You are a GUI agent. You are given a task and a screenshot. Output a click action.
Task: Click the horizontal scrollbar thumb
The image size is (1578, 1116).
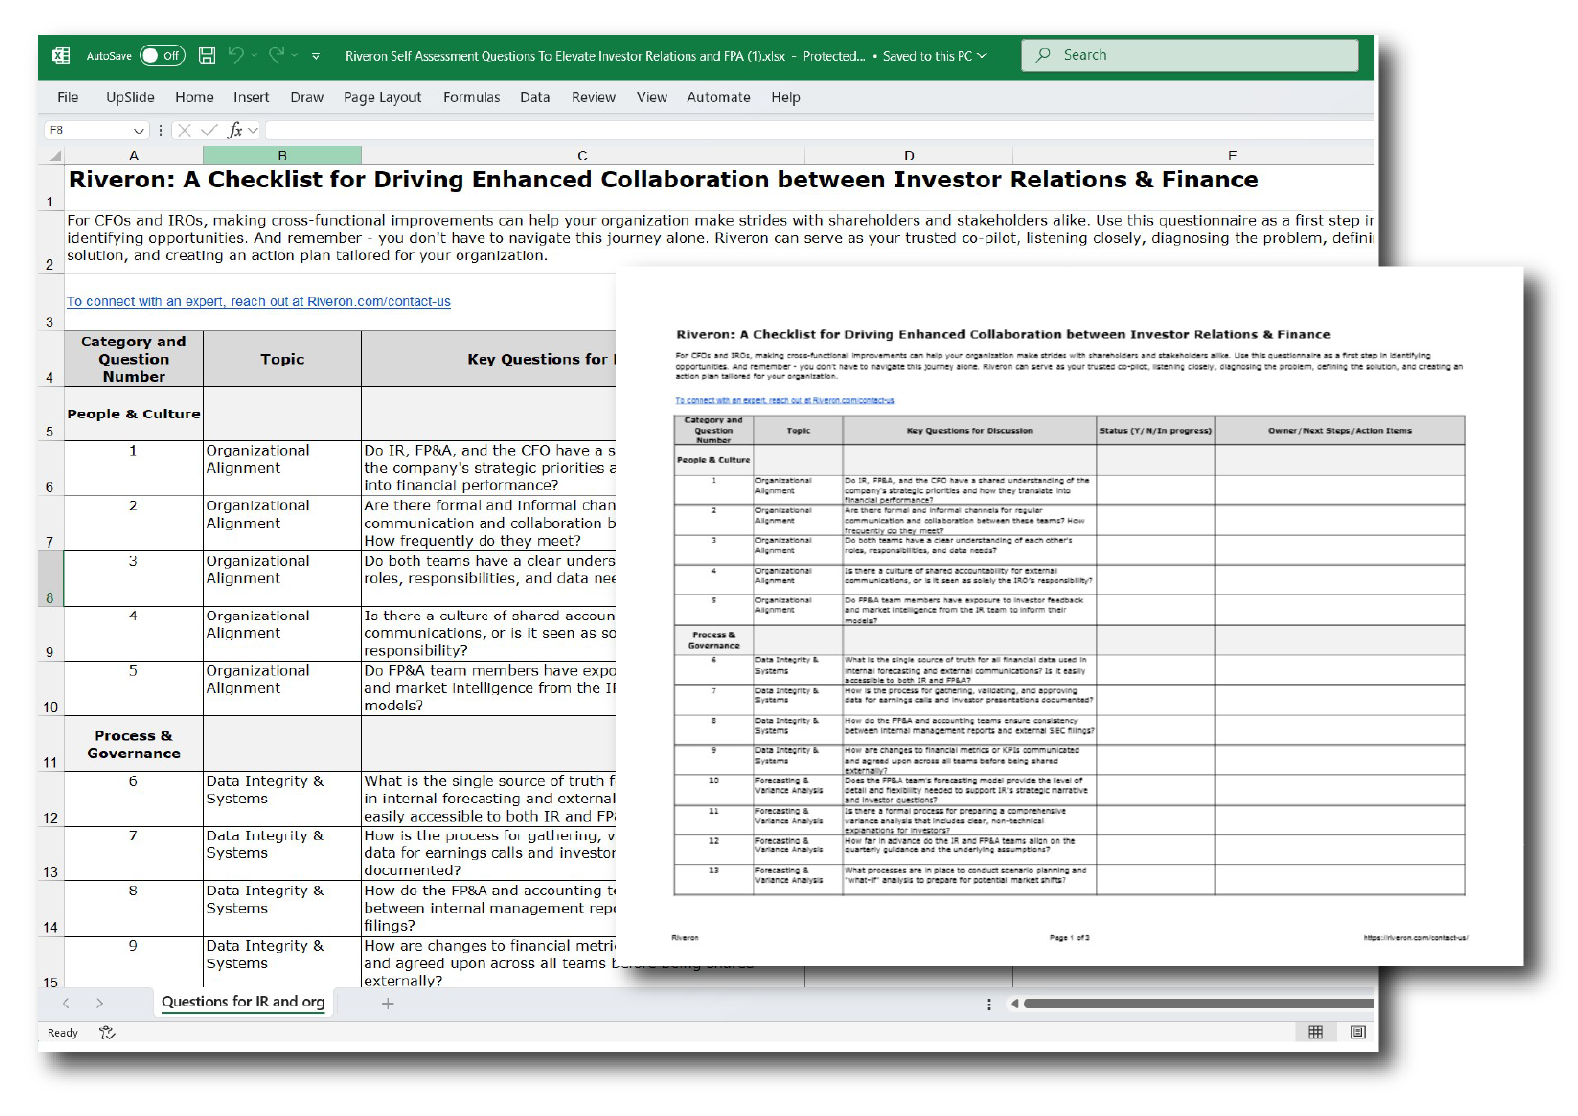tap(1198, 1003)
